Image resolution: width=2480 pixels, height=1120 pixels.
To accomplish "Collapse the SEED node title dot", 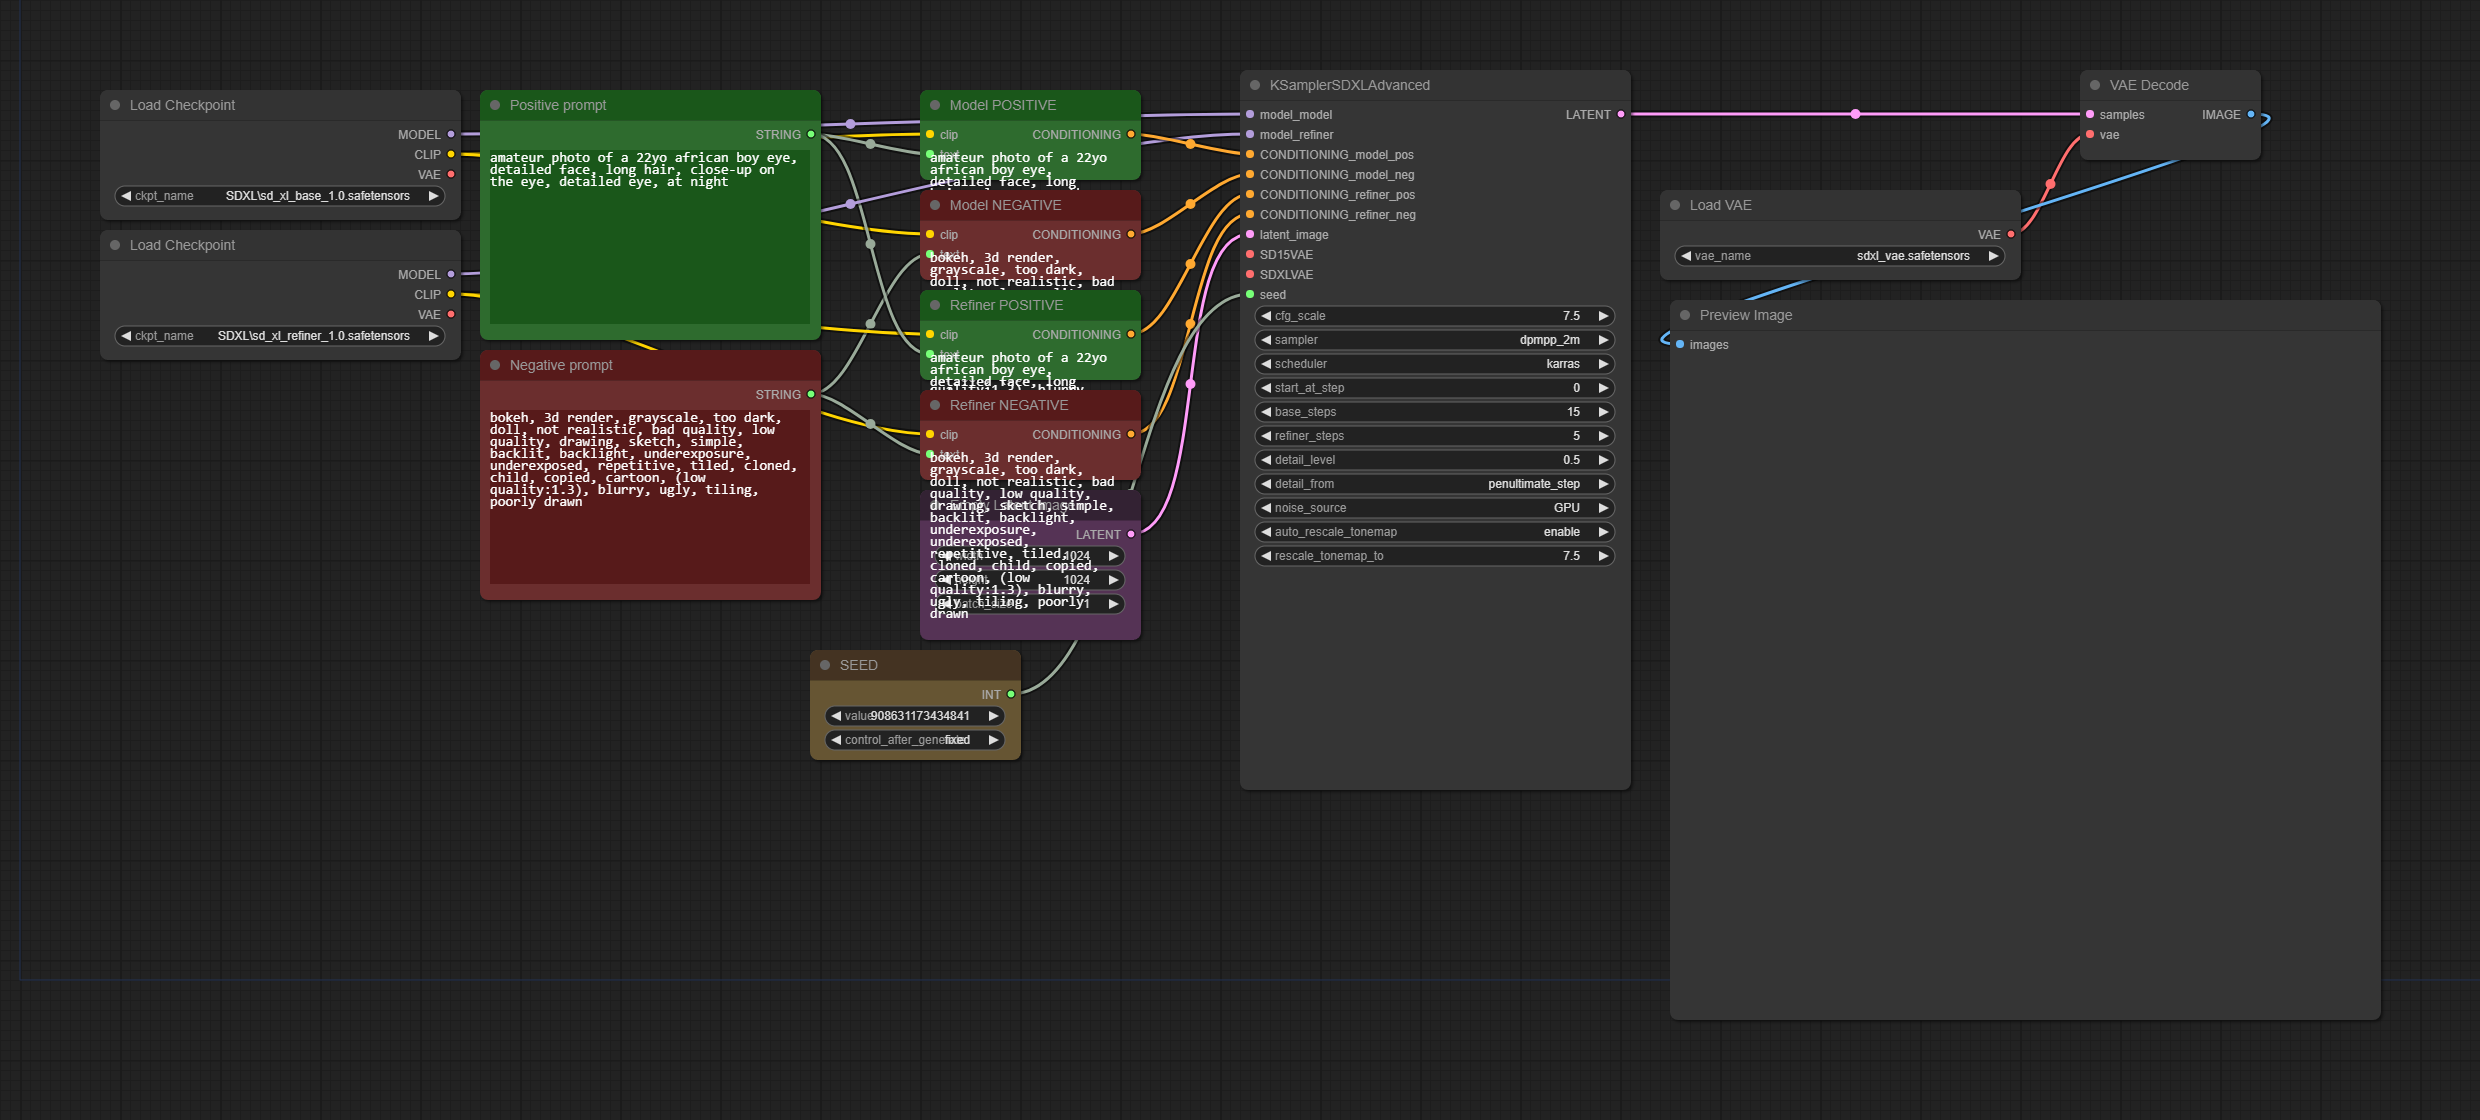I will pos(825,665).
